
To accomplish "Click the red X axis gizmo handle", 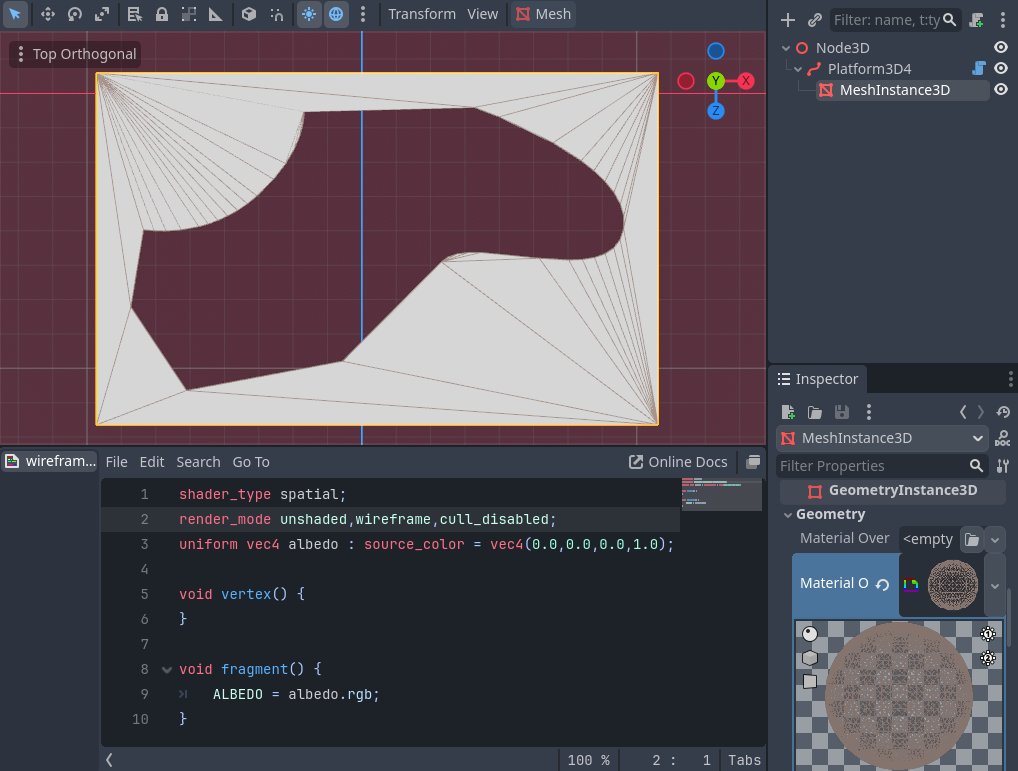I will pos(746,81).
